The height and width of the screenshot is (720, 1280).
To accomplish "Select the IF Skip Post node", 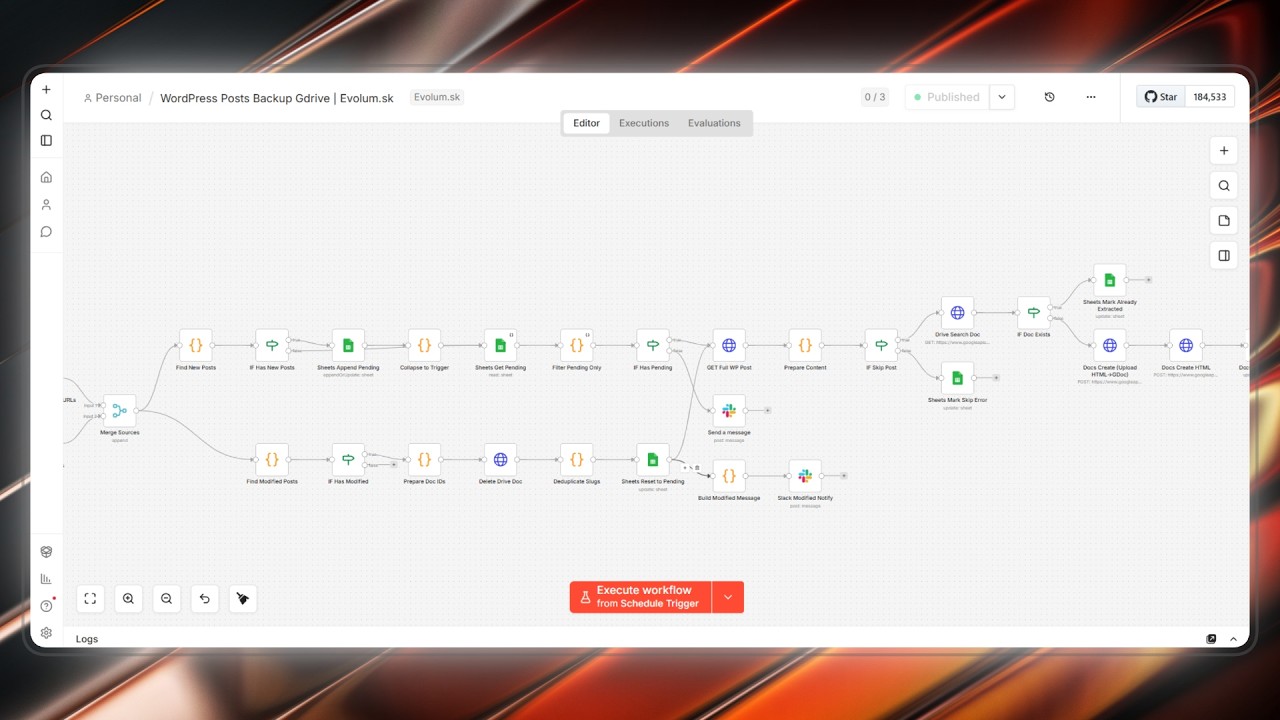I will 881,345.
